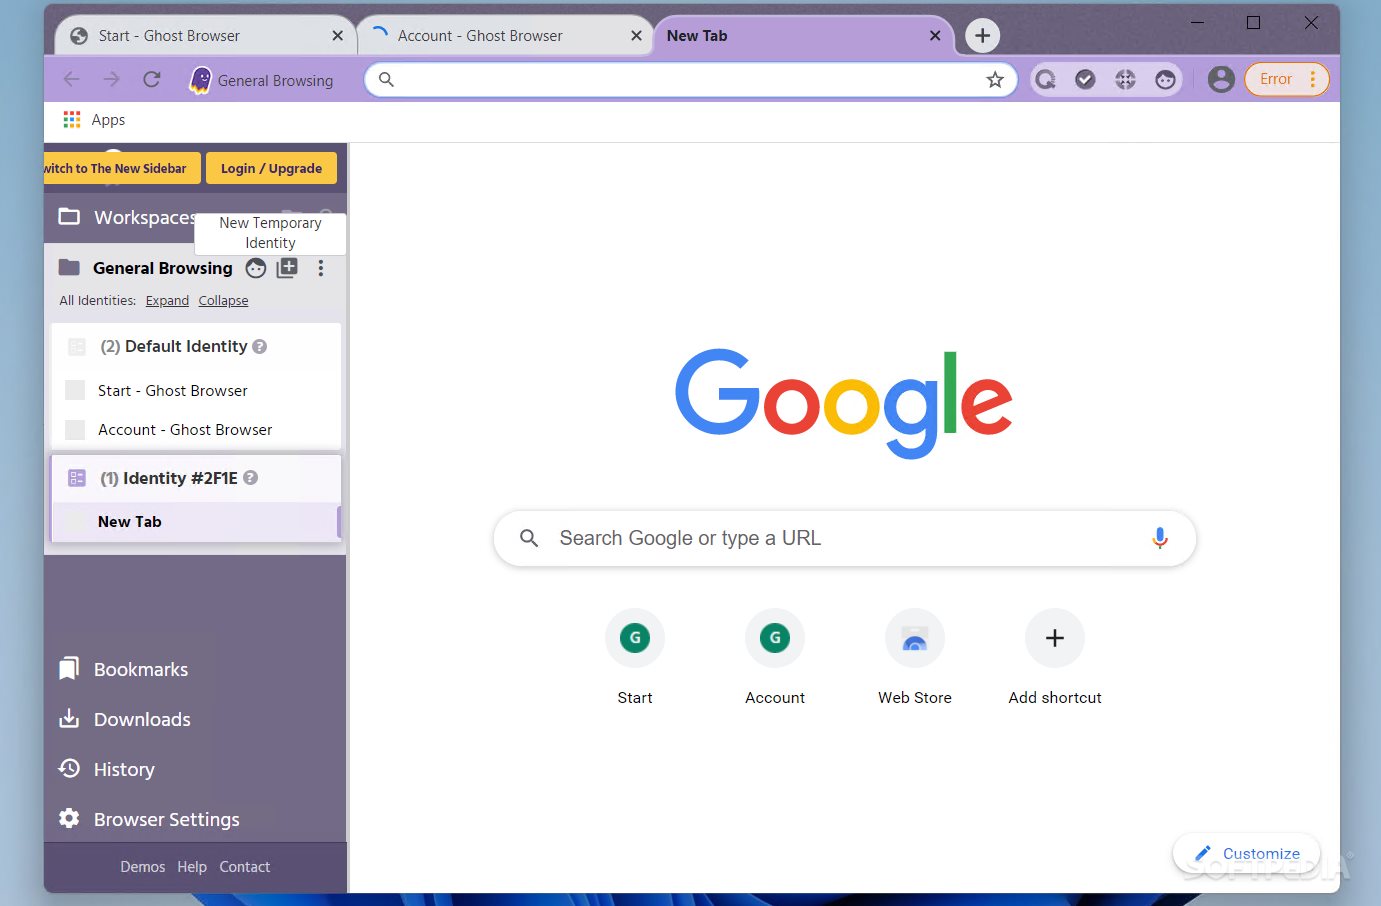Click the Add shortcut plus tile

coord(1055,656)
